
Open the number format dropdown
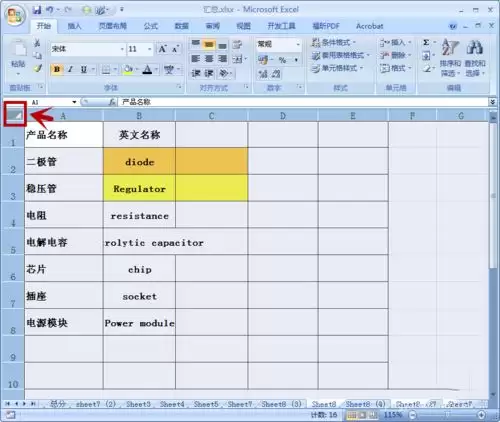[298, 44]
